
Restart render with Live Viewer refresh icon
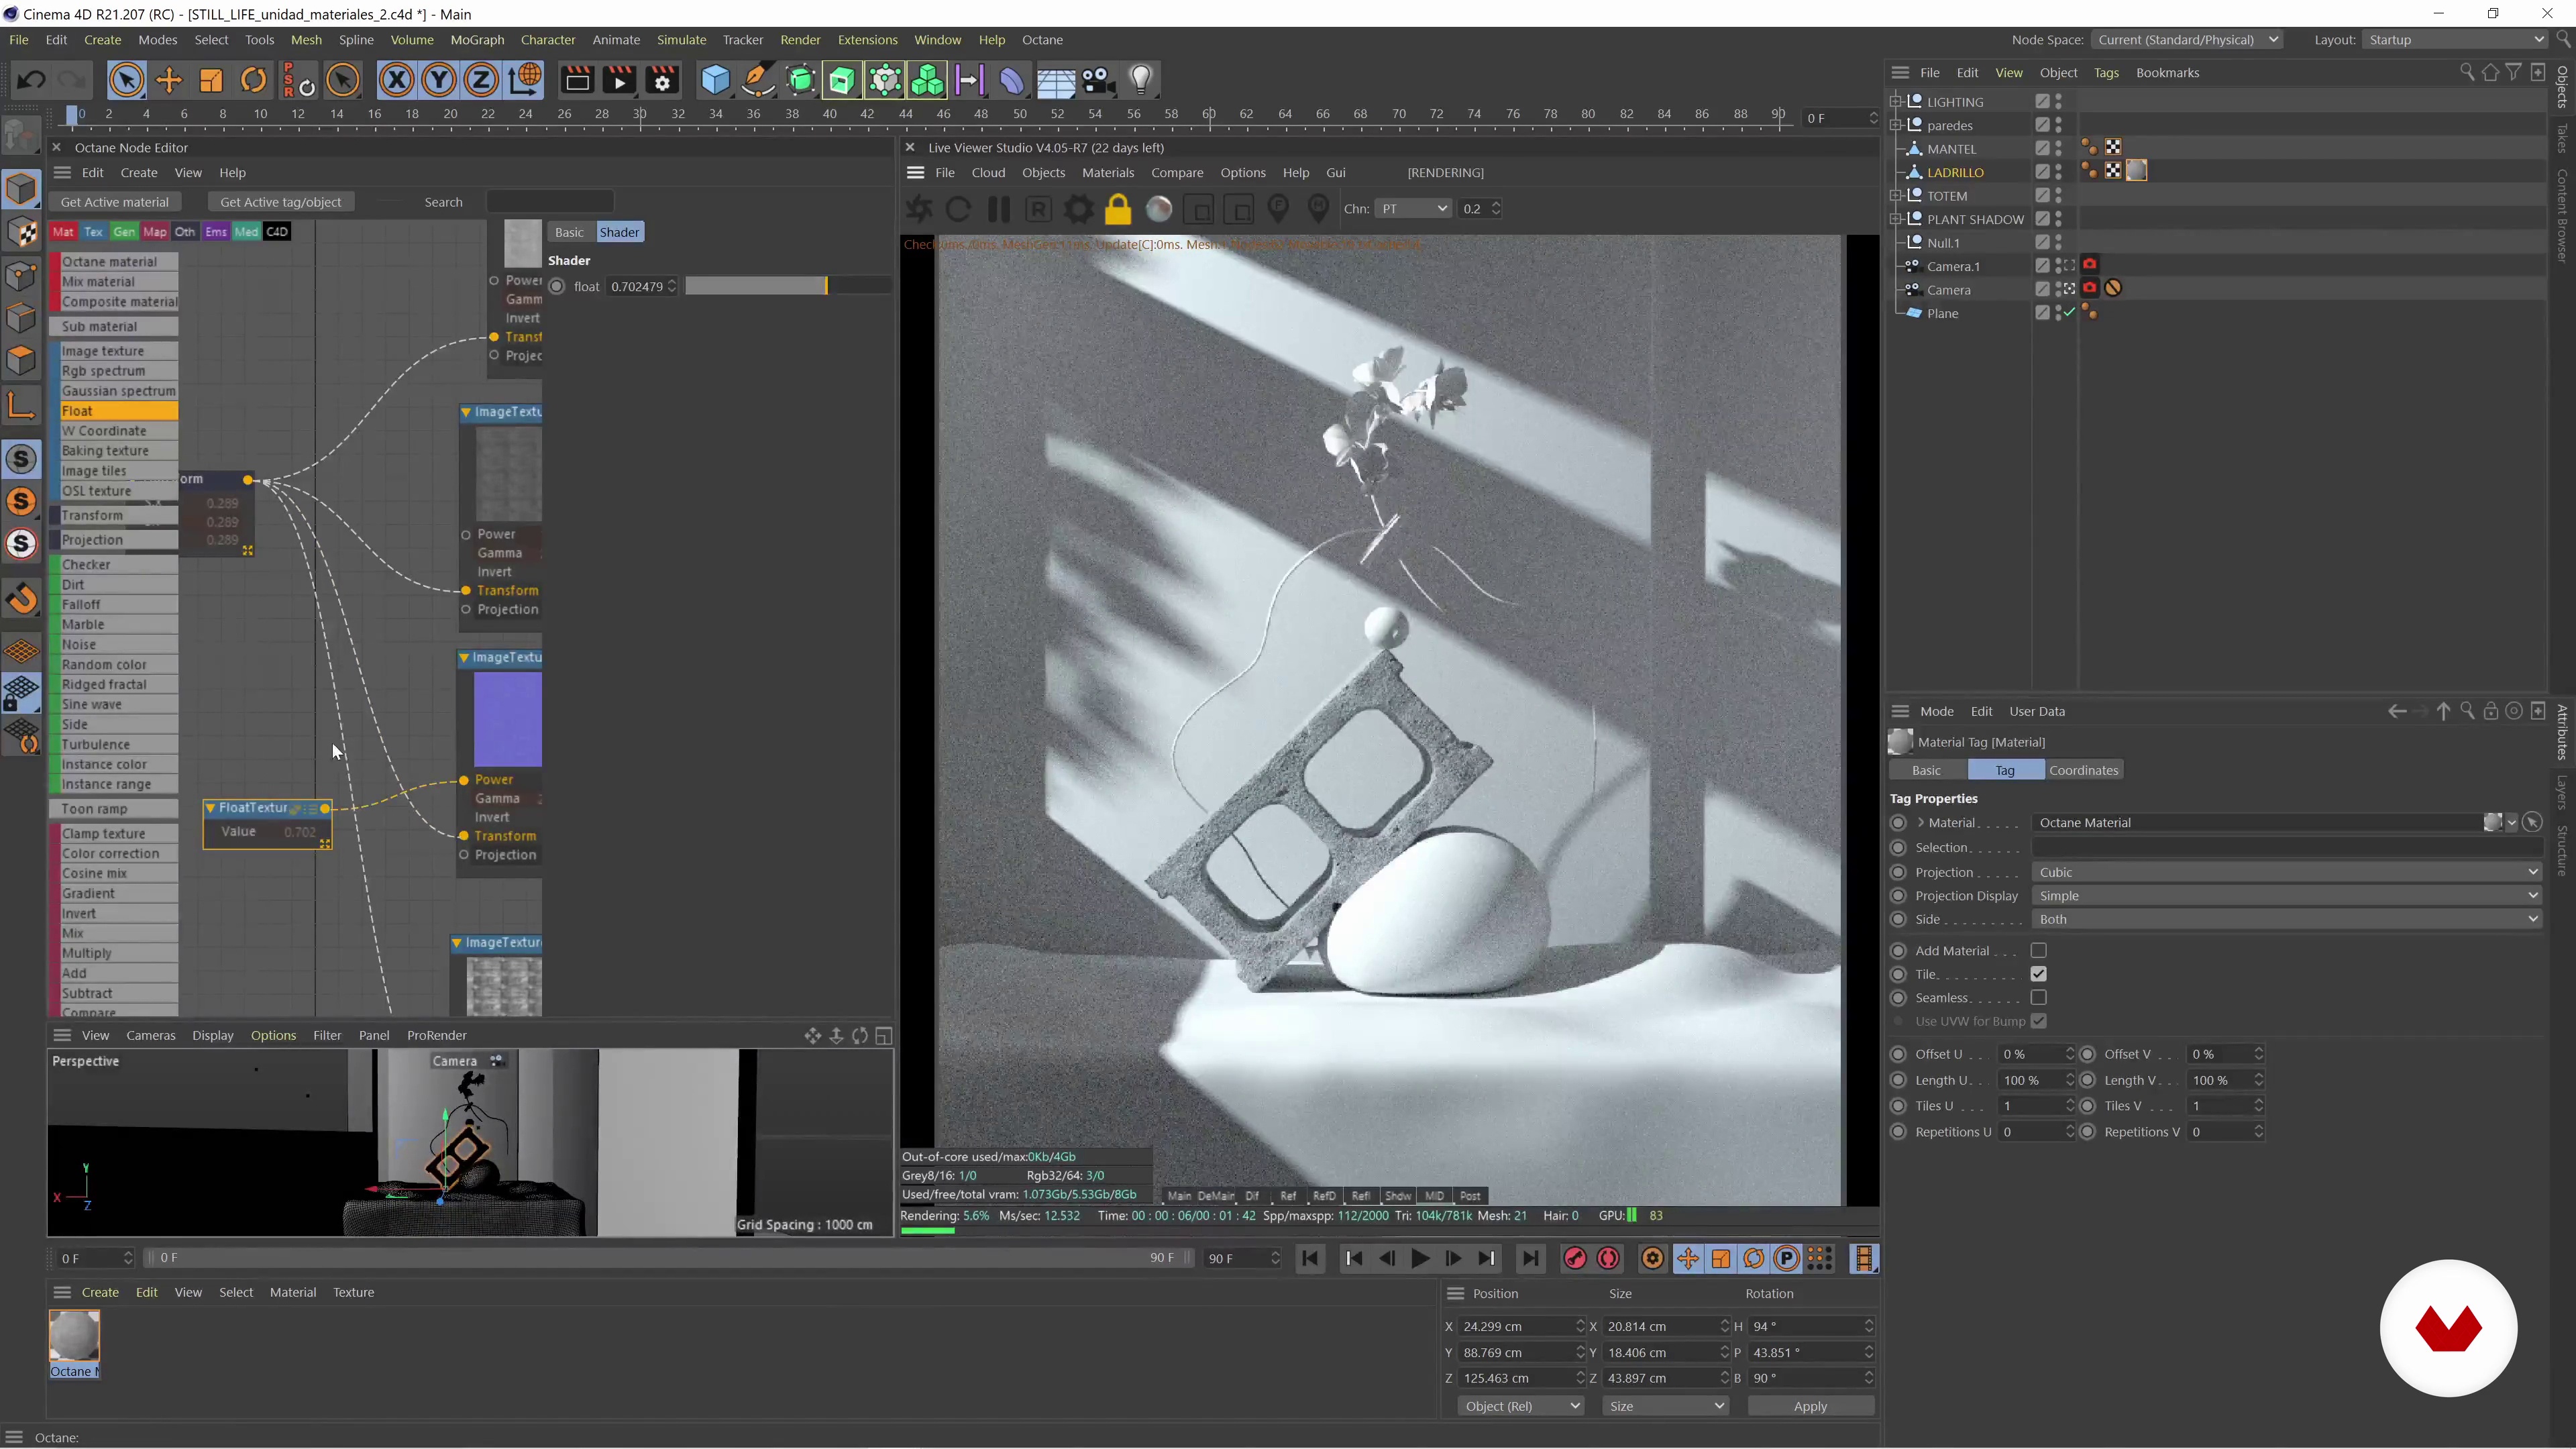point(958,209)
